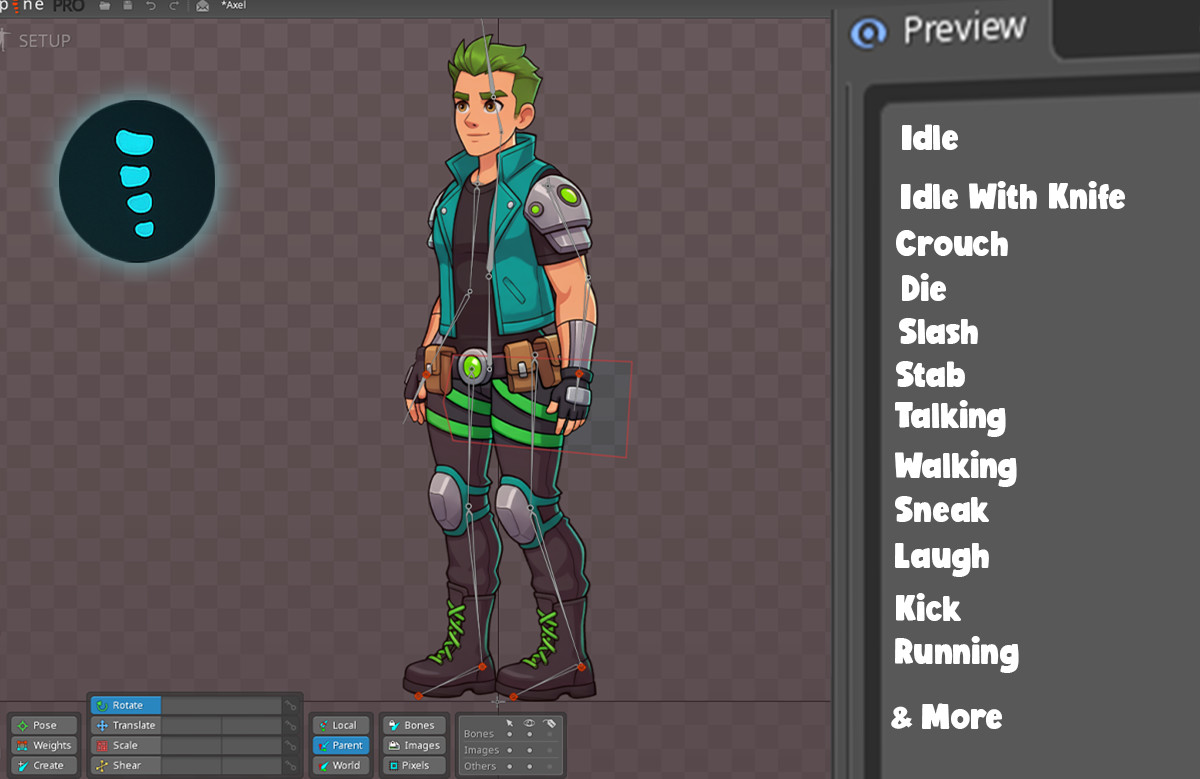Screen dimensions: 1200x779
Task: Click the Pose button
Action: point(42,725)
